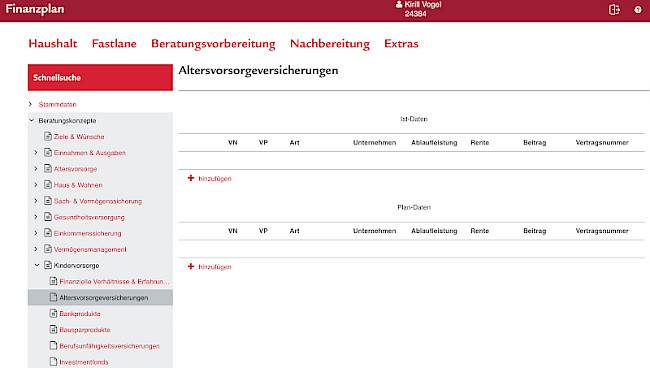650x368 pixels.
Task: Expand the Einkommenssicherung node
Action: click(x=36, y=233)
